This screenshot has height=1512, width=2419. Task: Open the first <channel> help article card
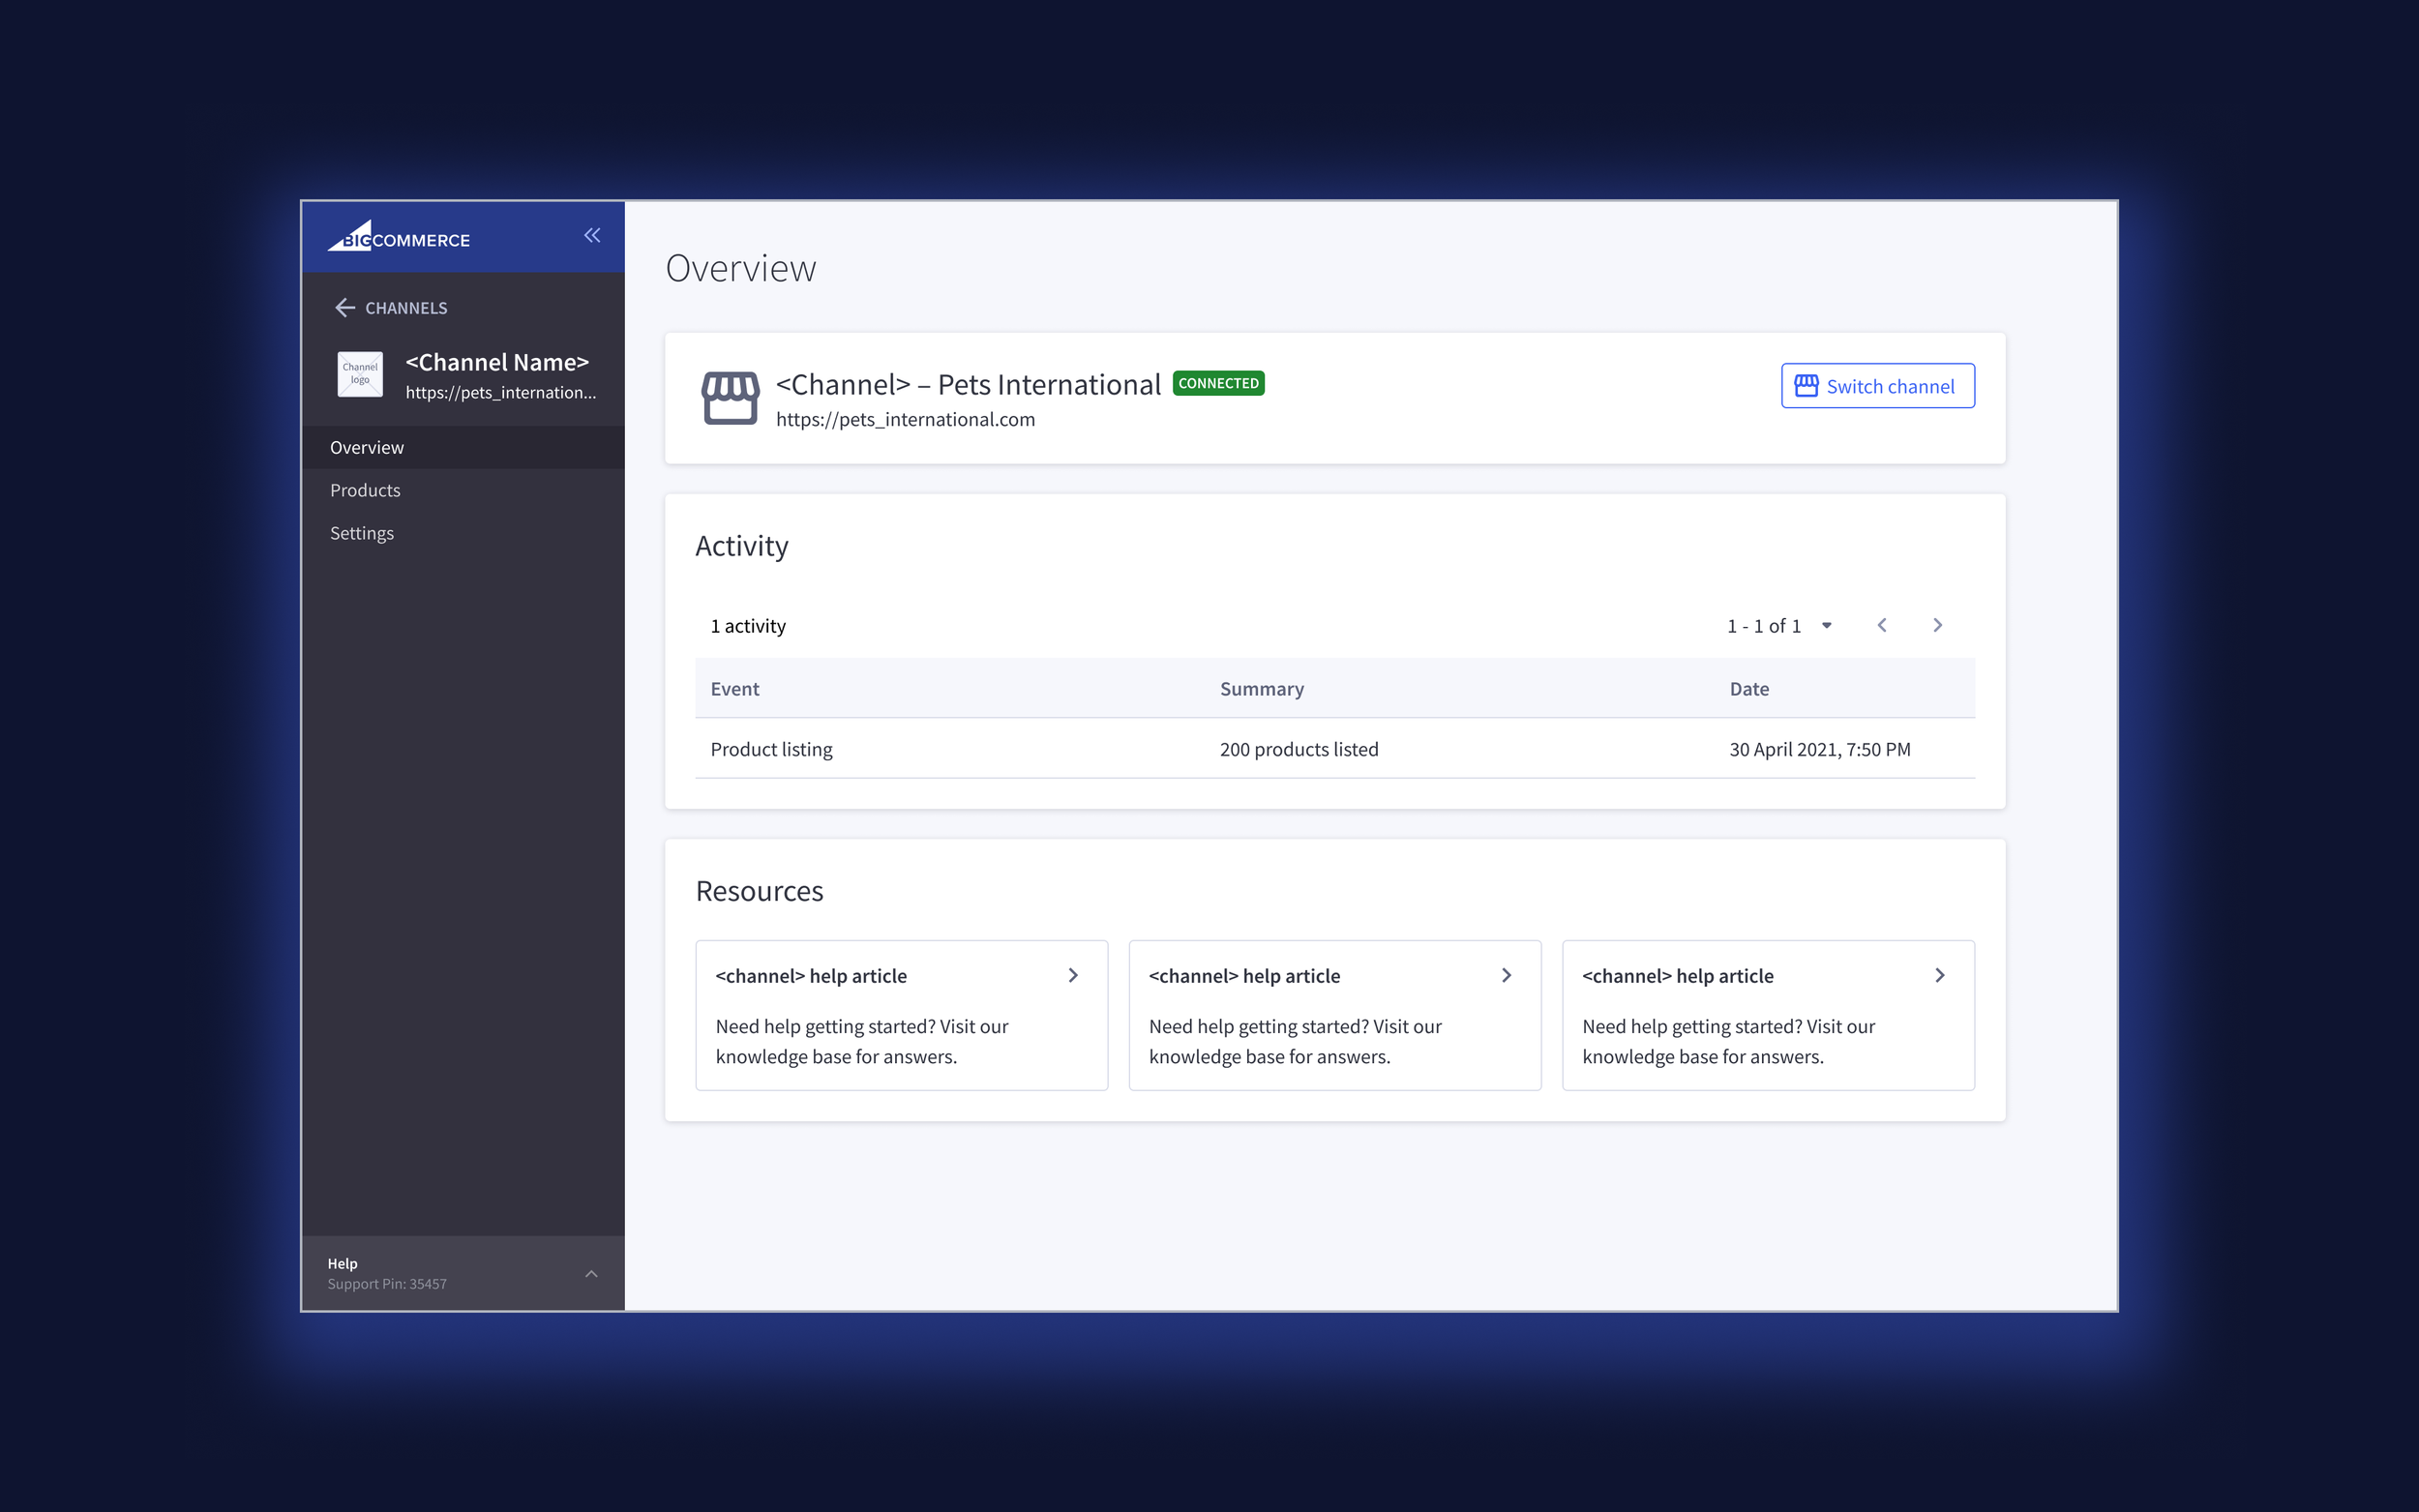click(901, 1015)
